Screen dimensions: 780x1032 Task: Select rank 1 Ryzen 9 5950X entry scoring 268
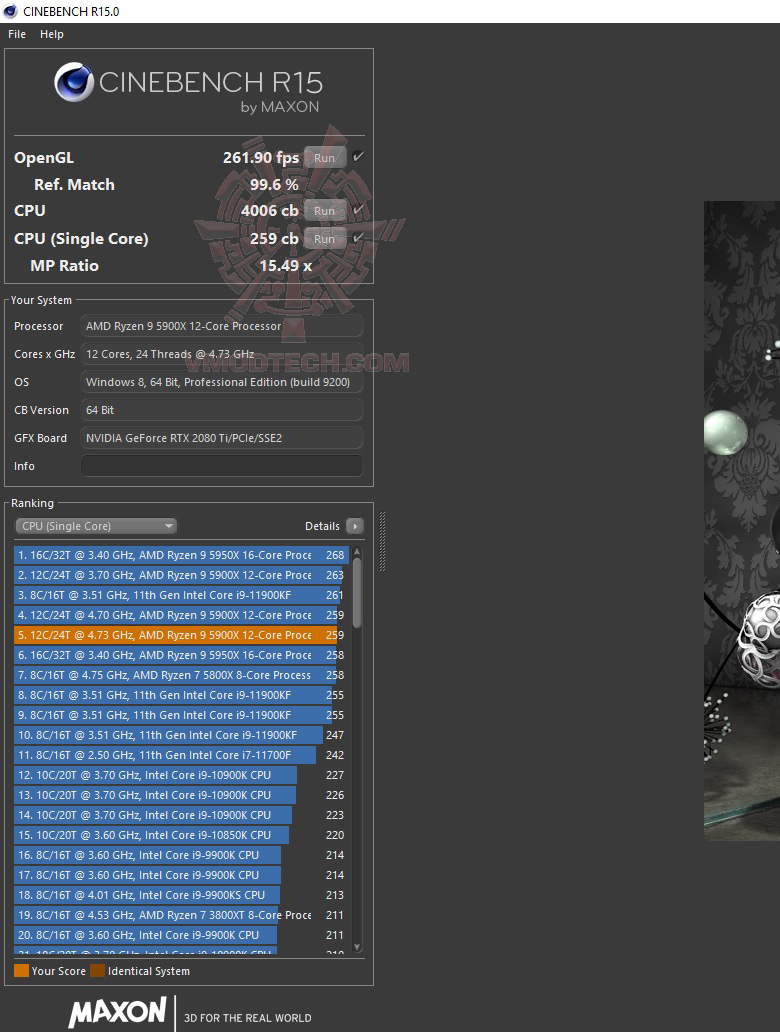coord(181,555)
